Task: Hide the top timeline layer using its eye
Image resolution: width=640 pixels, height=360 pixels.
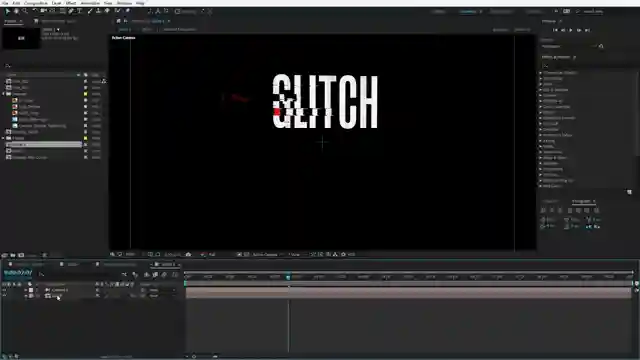Action: tap(4, 290)
